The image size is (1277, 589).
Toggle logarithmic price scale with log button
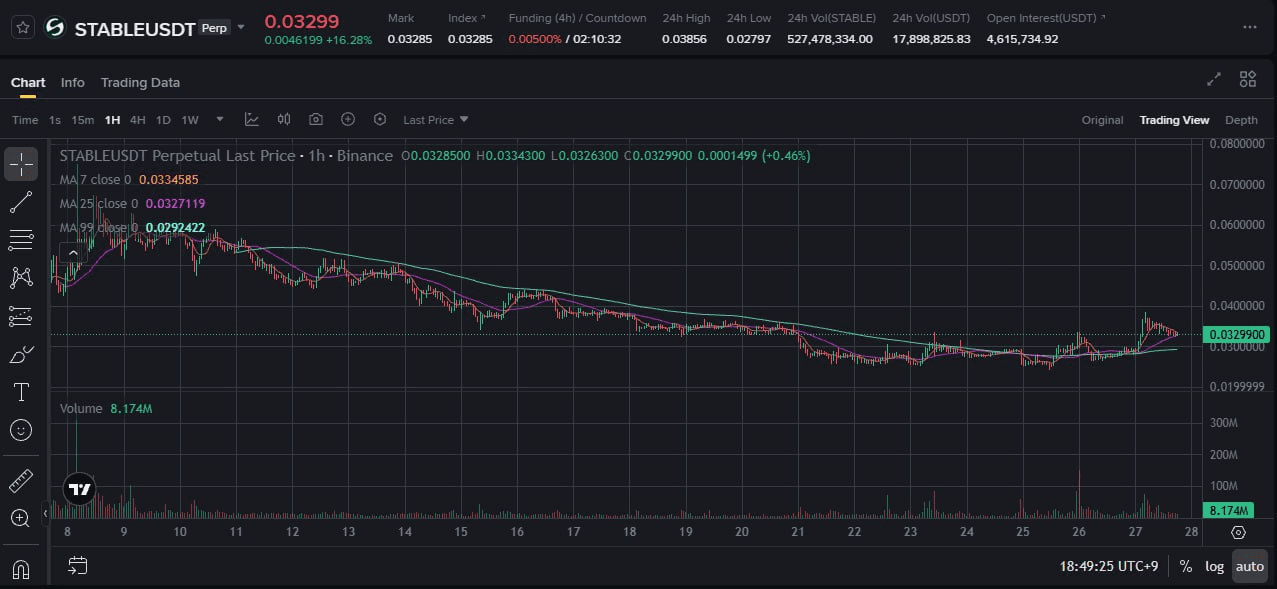(1213, 566)
